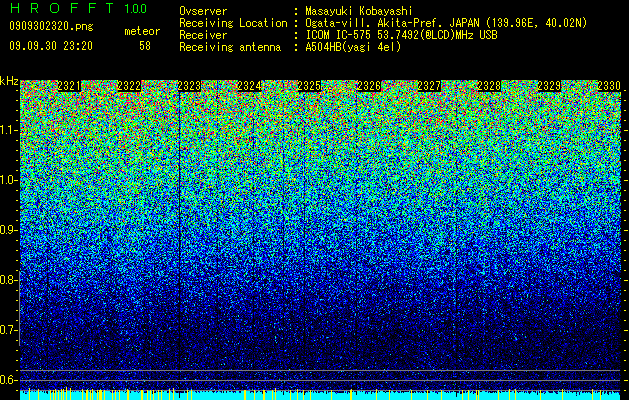
Task: Click the 2330 time marker label
Action: pos(609,86)
